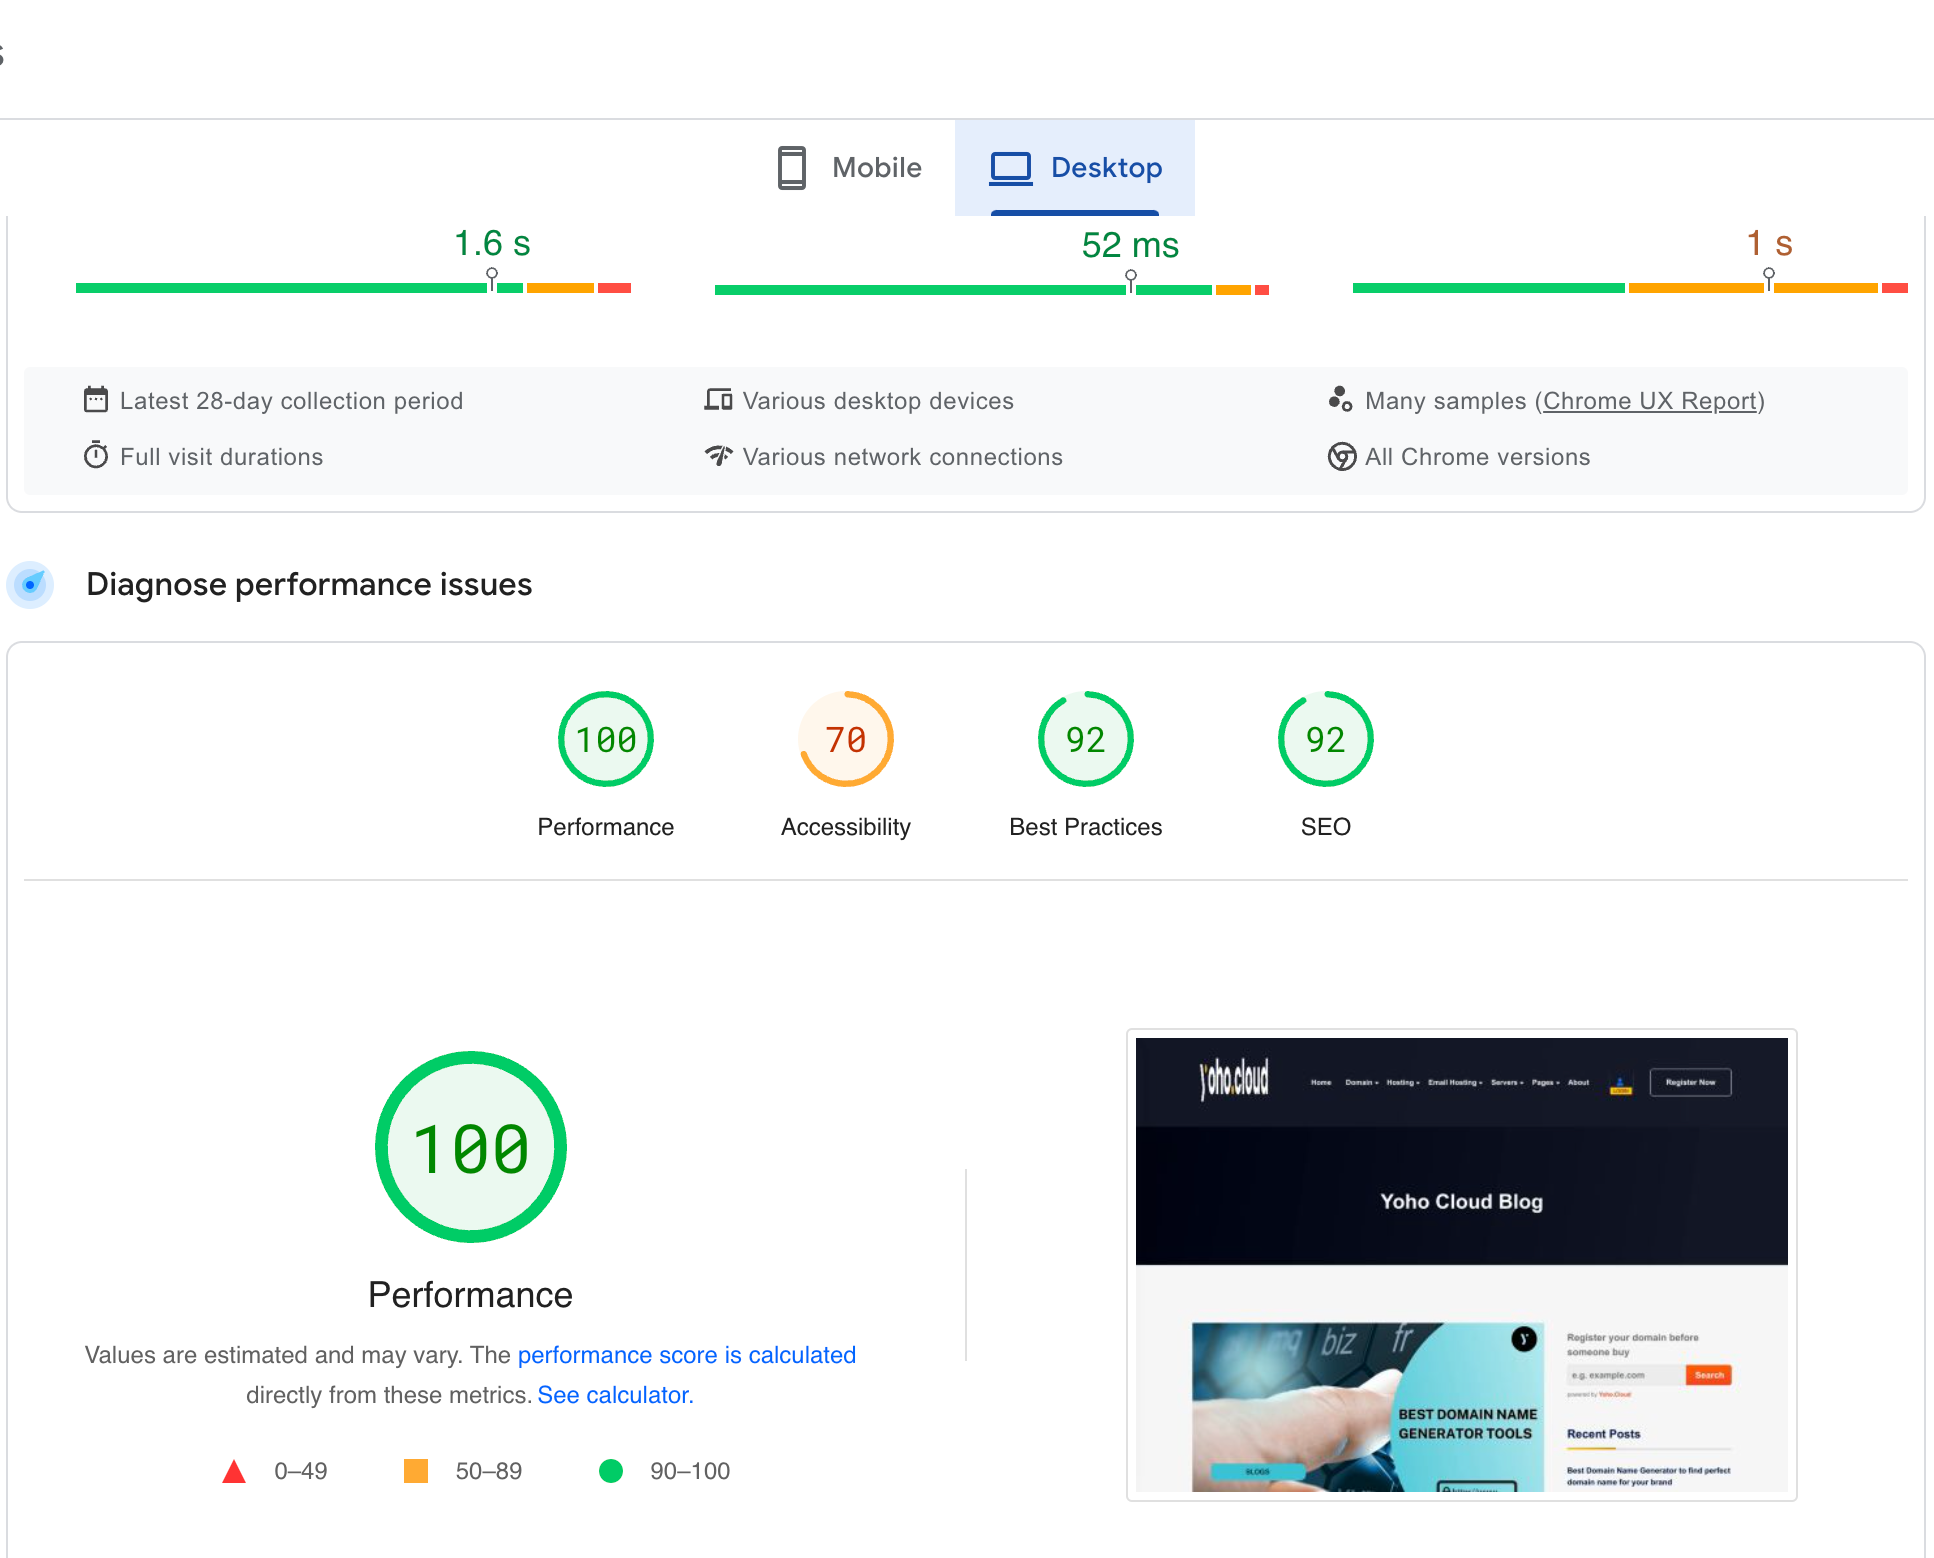Click the network icon for network connections
1934x1558 pixels.
point(718,456)
